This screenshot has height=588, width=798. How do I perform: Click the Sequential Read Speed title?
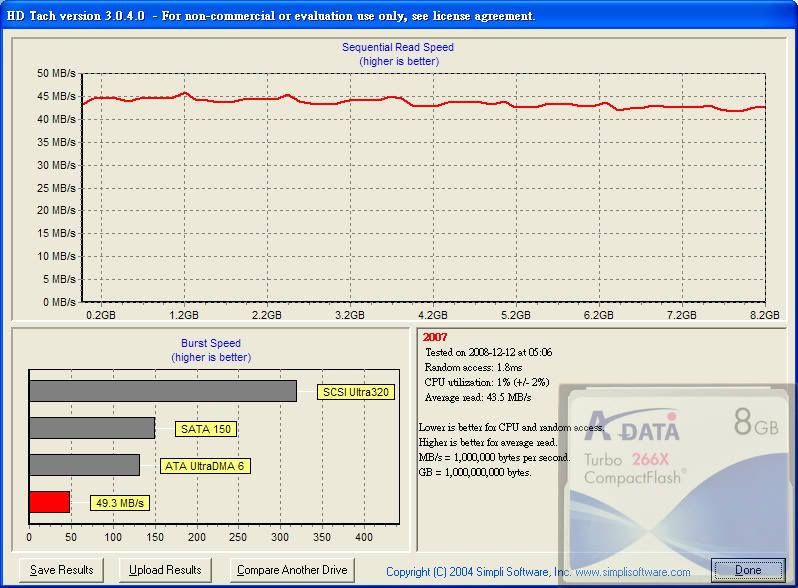[x=398, y=47]
